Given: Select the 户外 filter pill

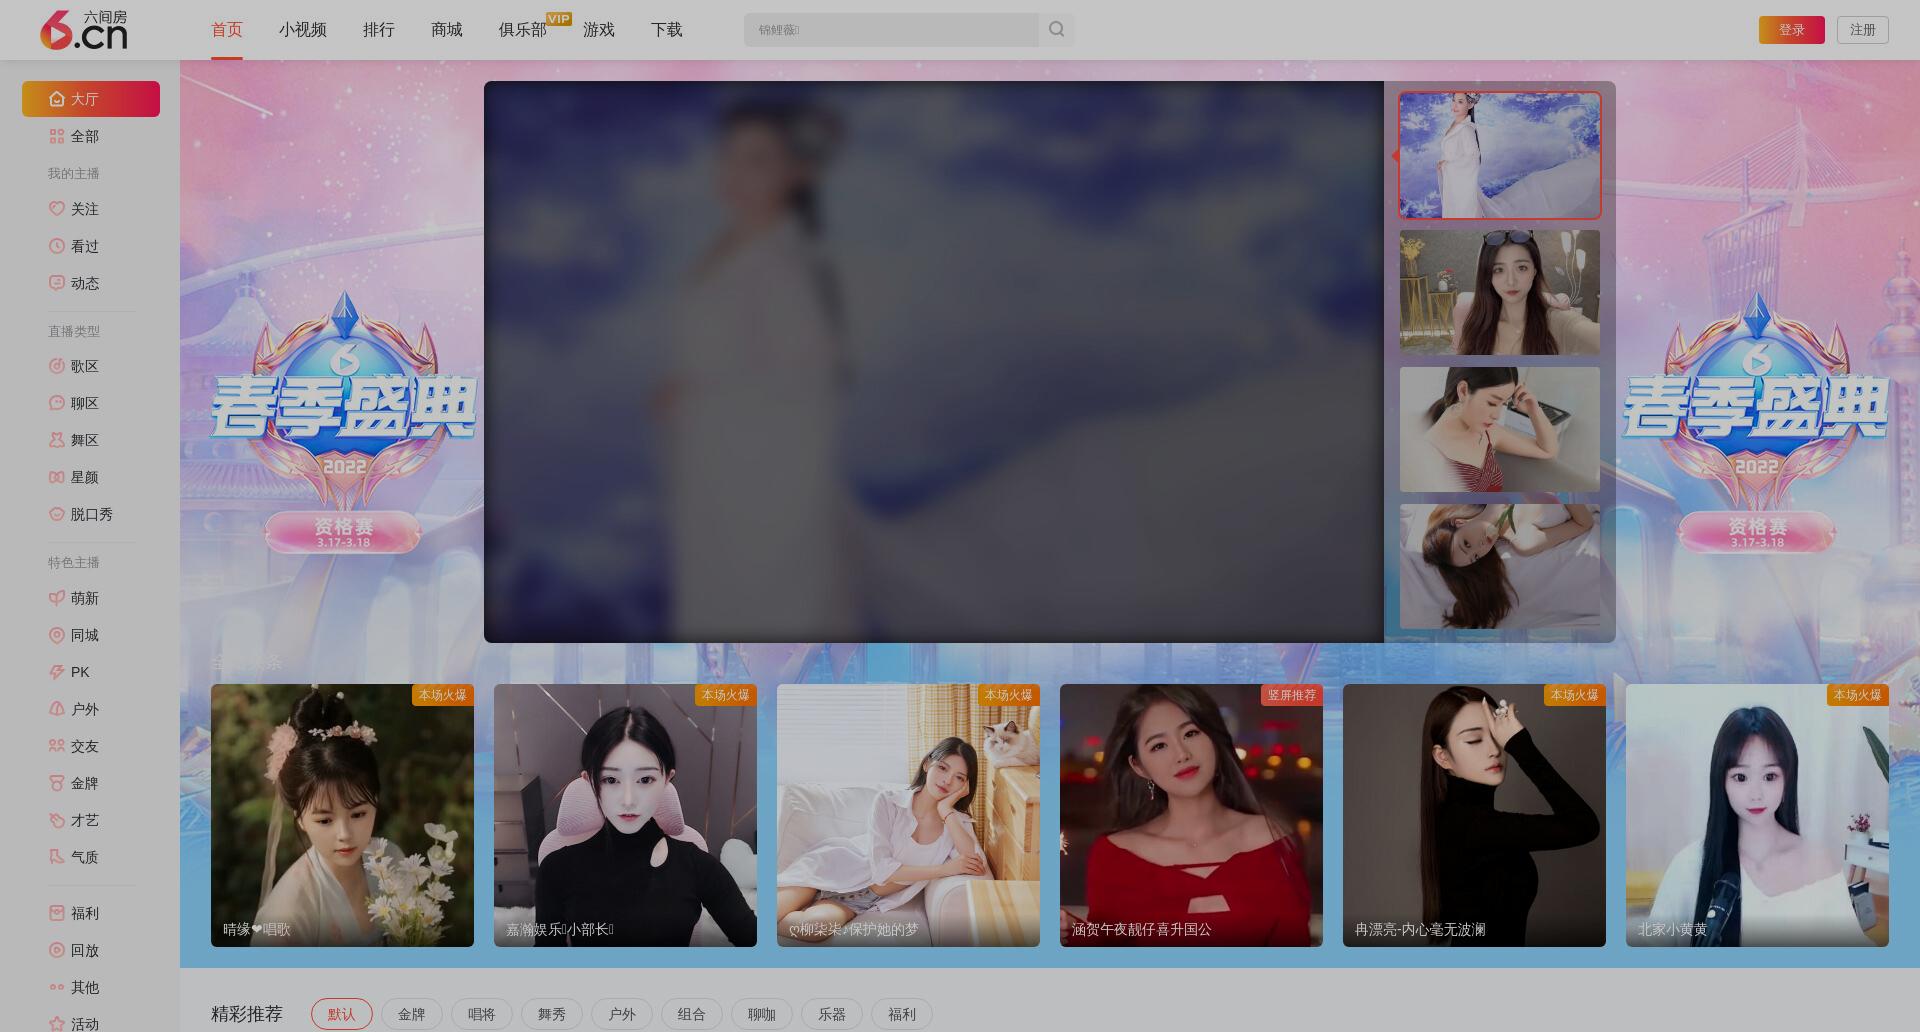Looking at the screenshot, I should (622, 1014).
